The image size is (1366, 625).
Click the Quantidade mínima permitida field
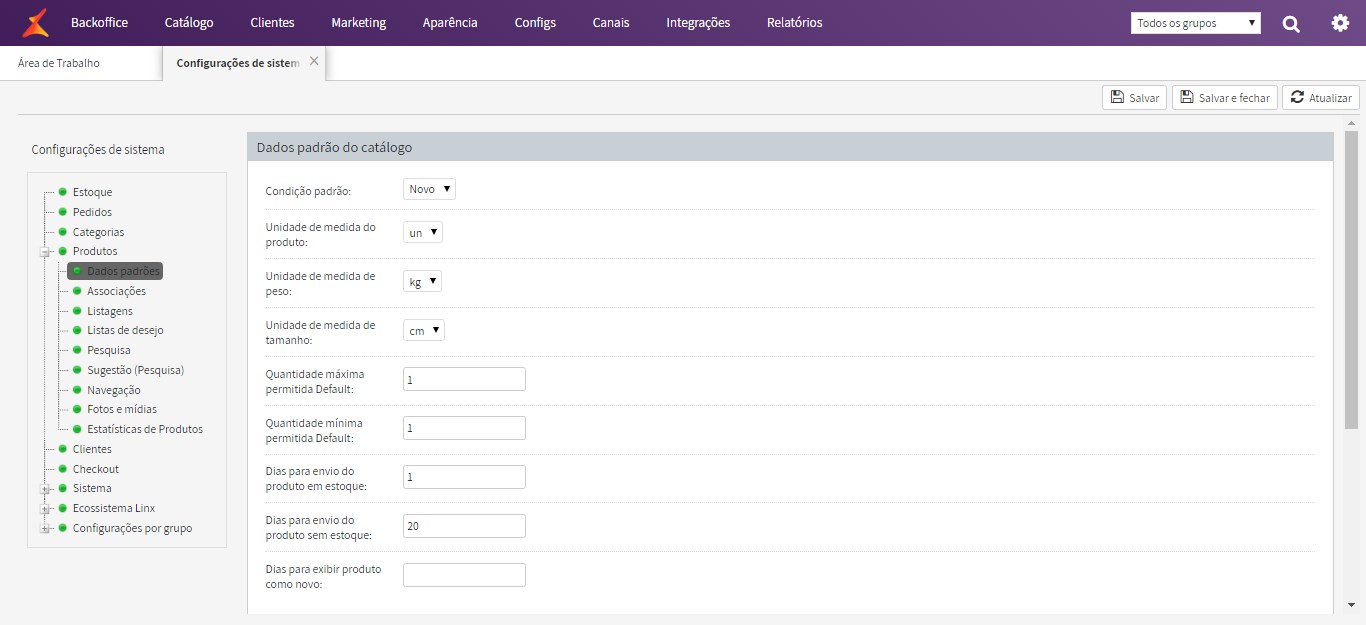click(x=464, y=428)
